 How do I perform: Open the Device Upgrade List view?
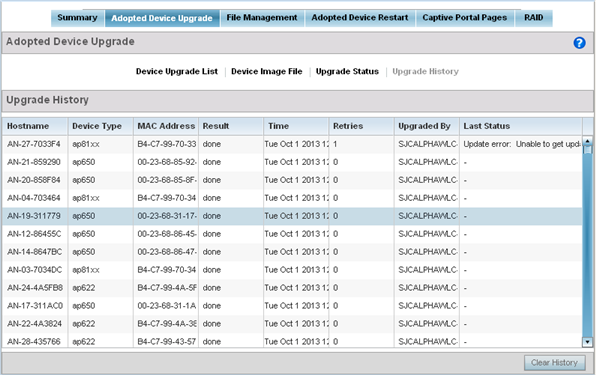(177, 71)
